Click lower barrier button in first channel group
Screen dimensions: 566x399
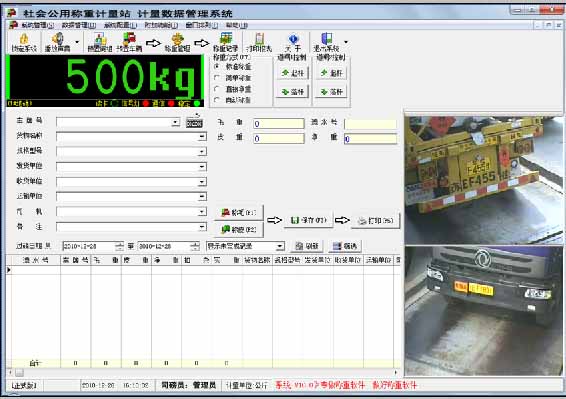coord(293,92)
